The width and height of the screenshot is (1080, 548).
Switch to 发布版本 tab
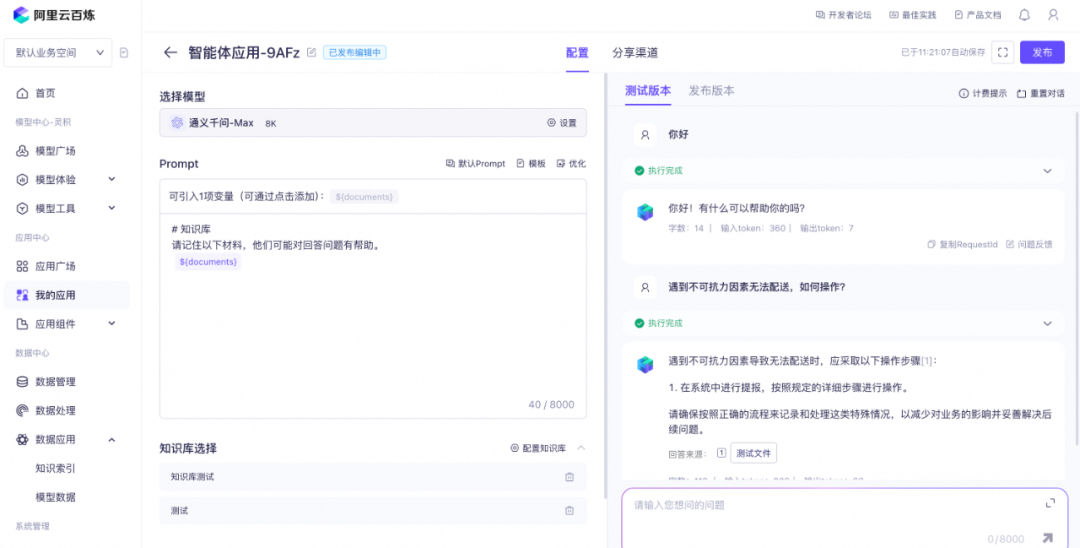coord(712,91)
